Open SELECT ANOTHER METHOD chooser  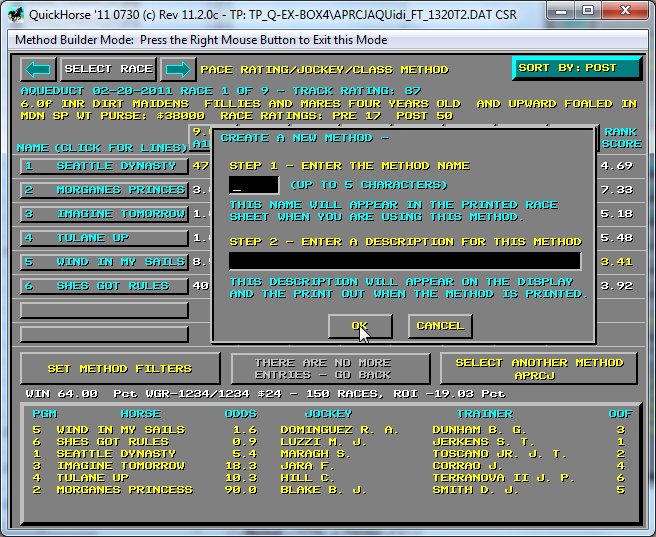click(539, 368)
